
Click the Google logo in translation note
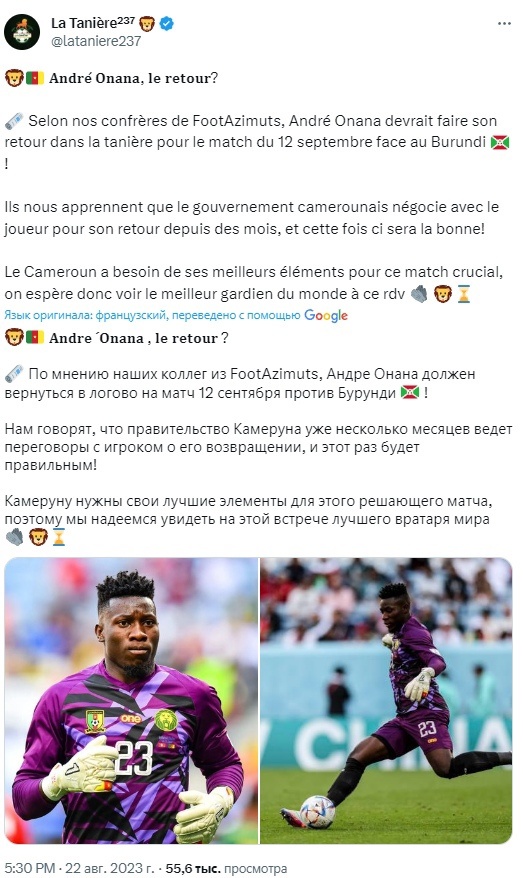[x=326, y=315]
